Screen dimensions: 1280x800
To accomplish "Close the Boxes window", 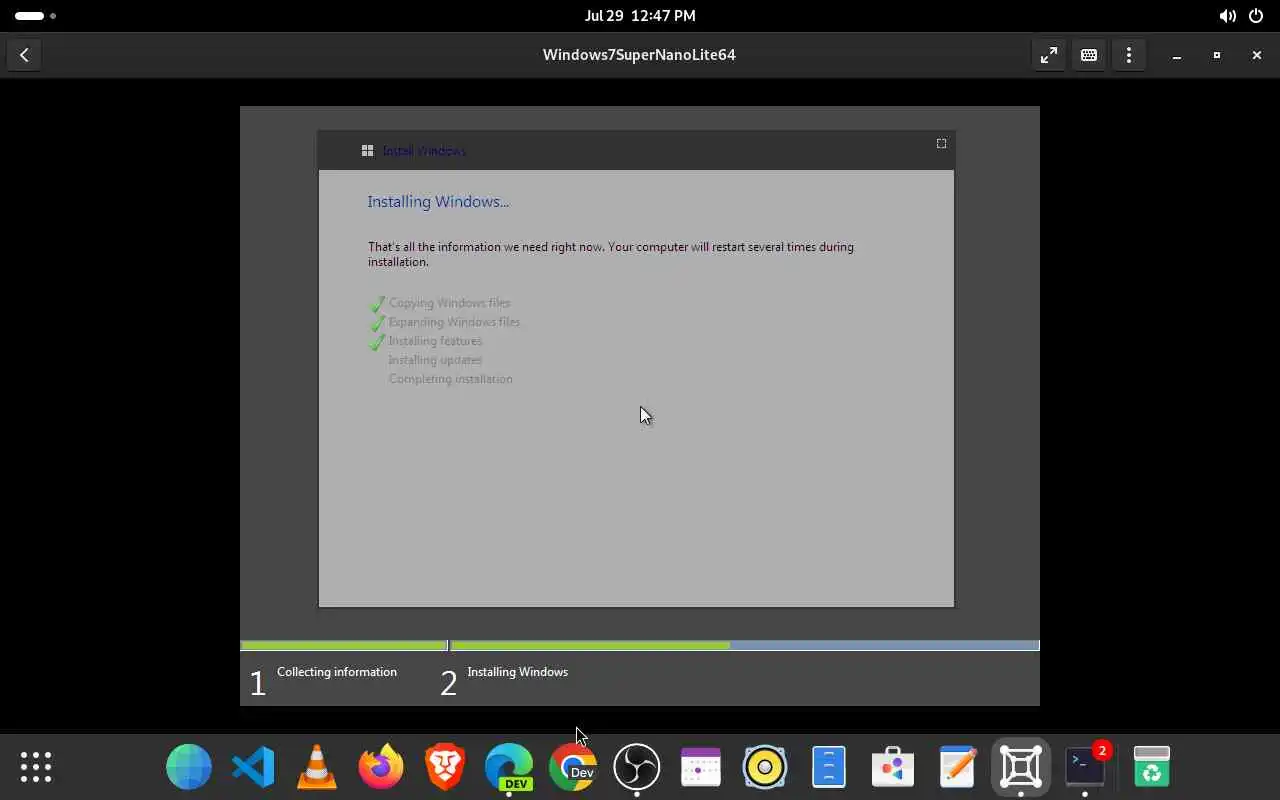I will coord(1257,55).
